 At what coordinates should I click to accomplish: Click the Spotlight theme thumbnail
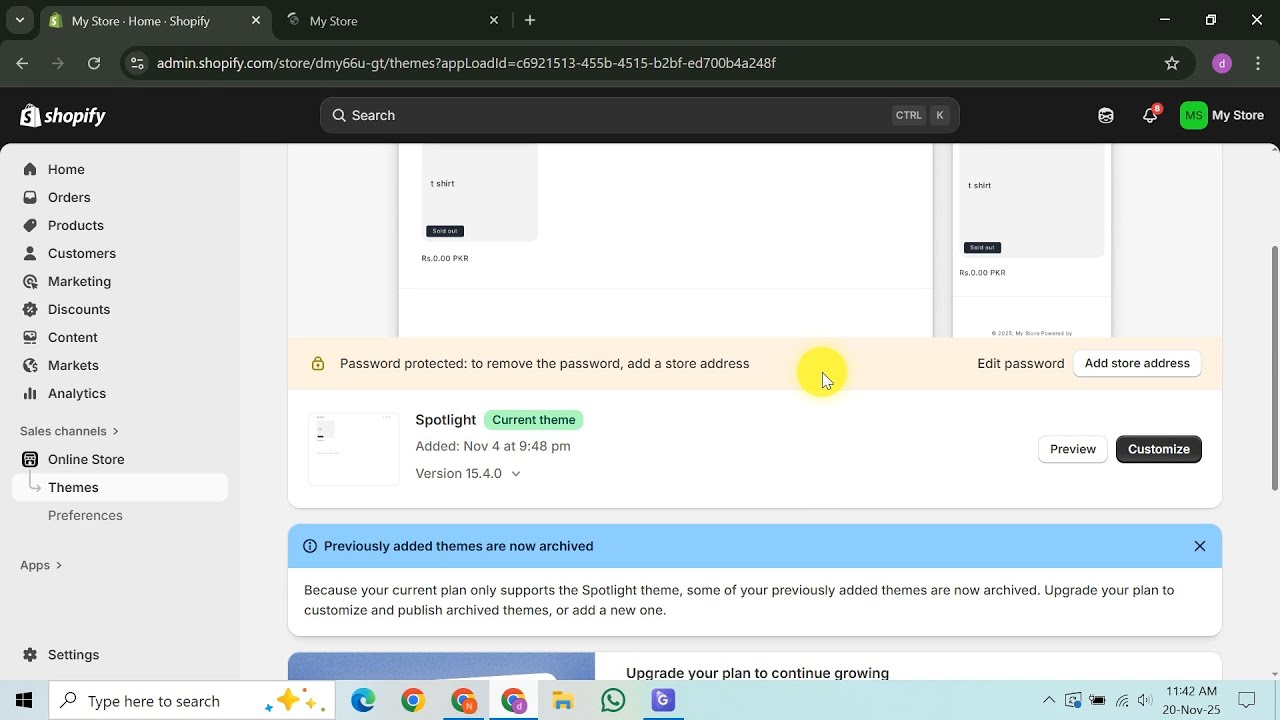click(x=354, y=448)
